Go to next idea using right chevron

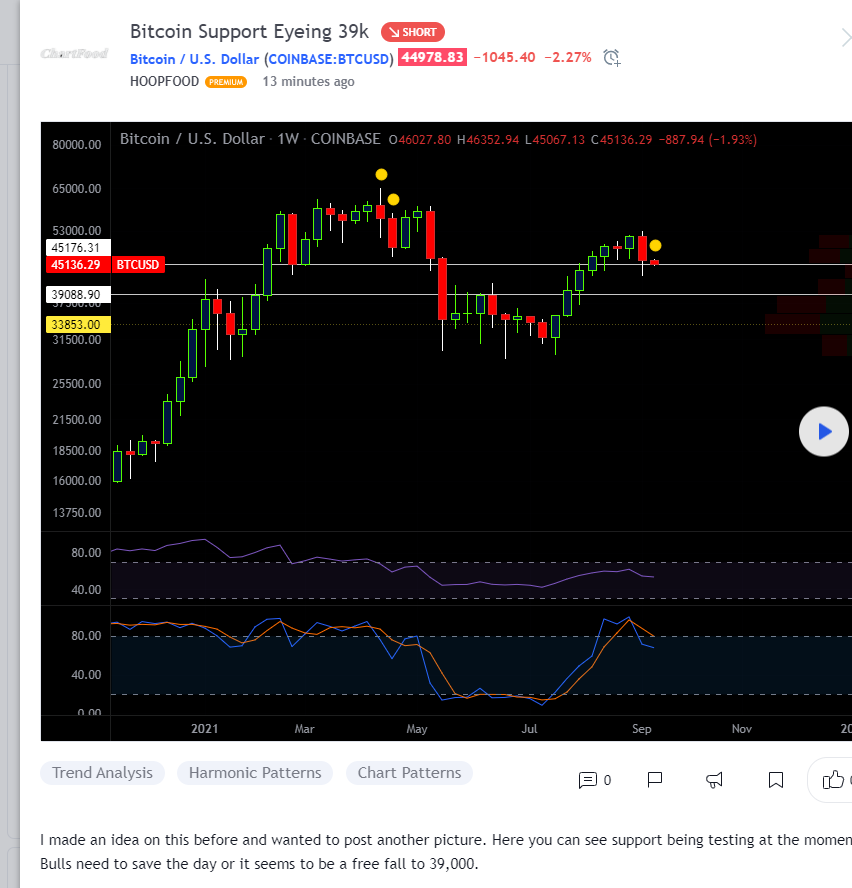pos(845,38)
